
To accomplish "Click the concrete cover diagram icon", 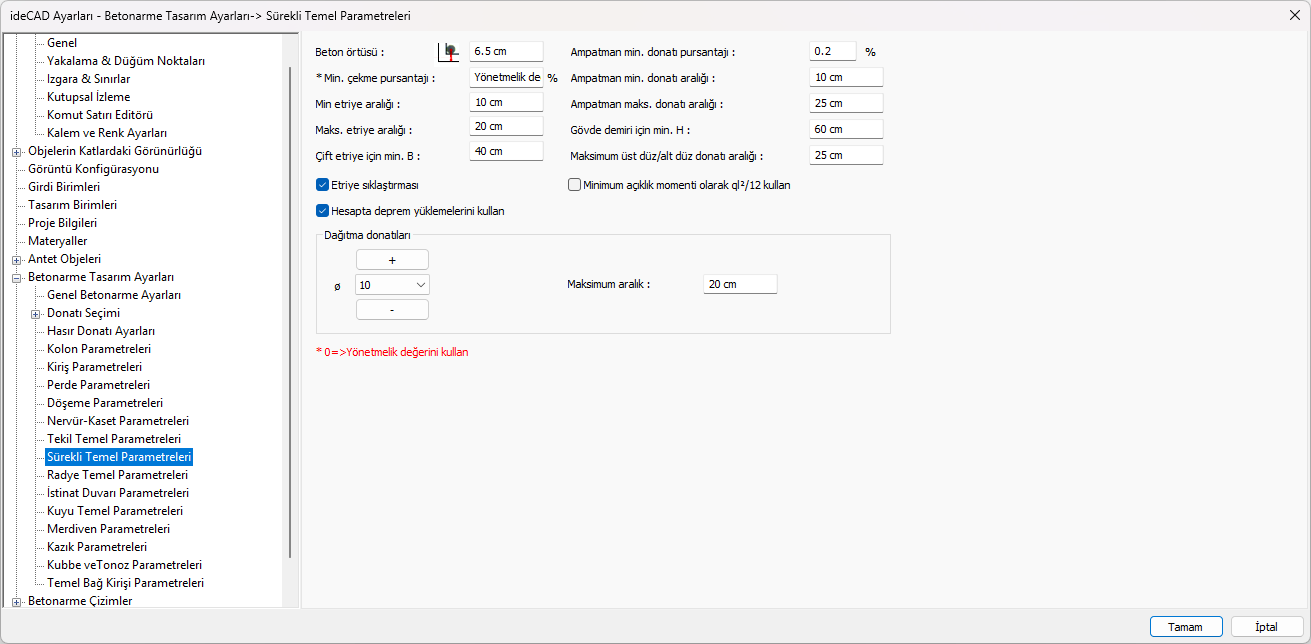I will click(x=450, y=51).
